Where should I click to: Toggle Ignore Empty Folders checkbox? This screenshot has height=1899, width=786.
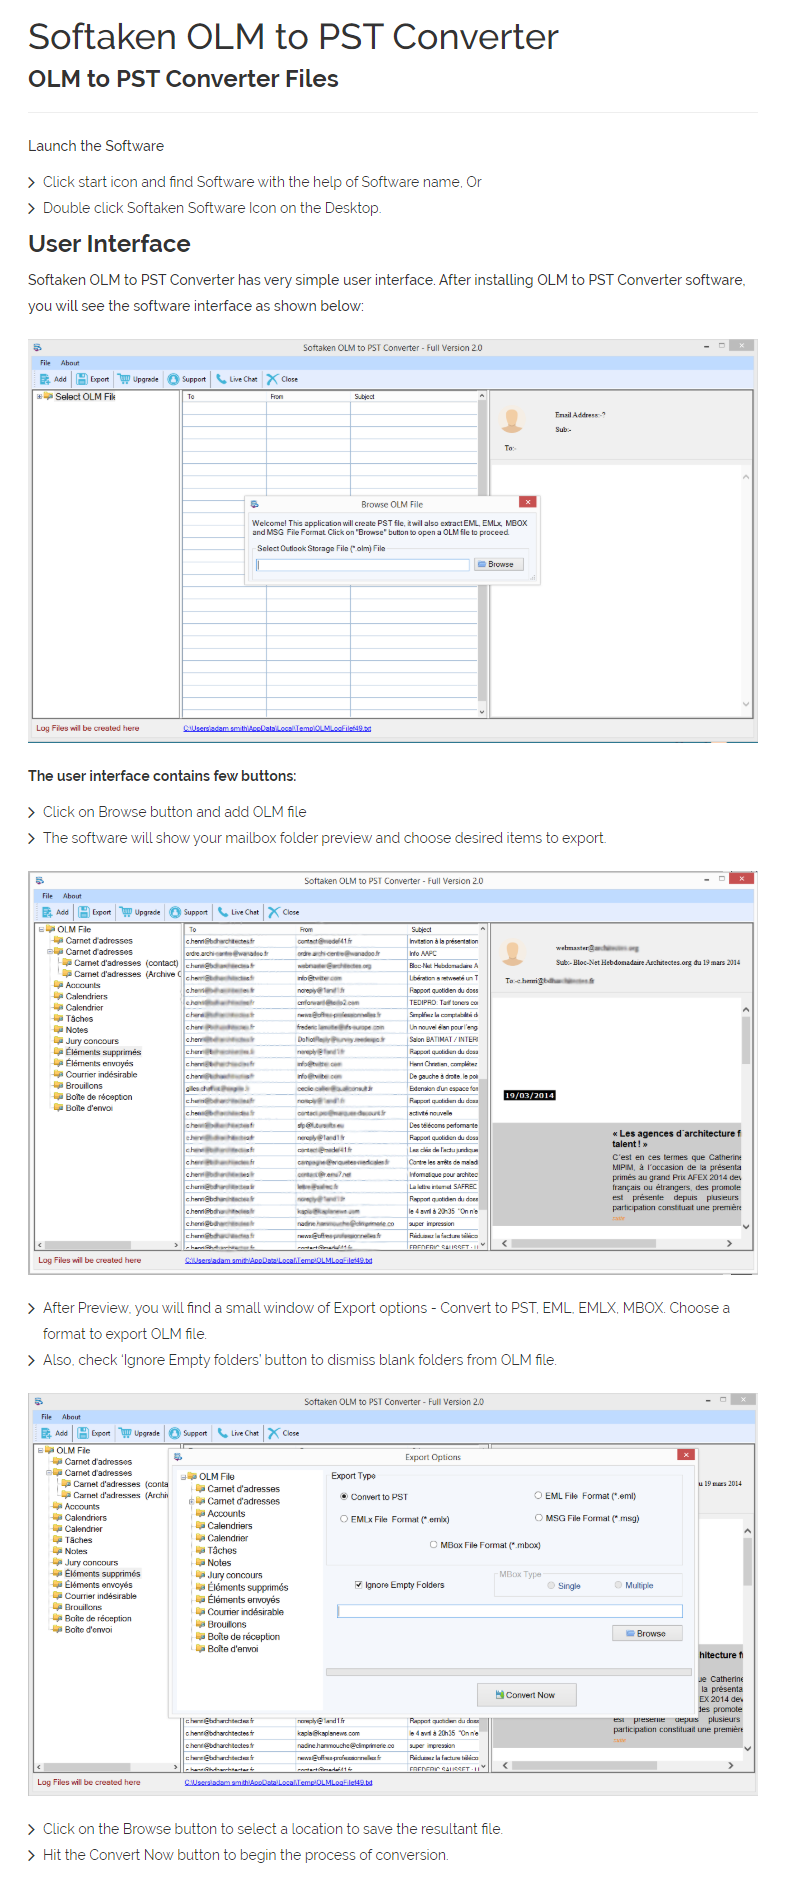[359, 1585]
